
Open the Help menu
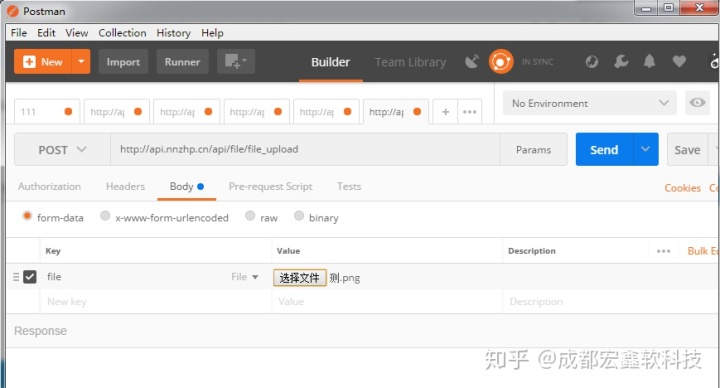tap(212, 33)
